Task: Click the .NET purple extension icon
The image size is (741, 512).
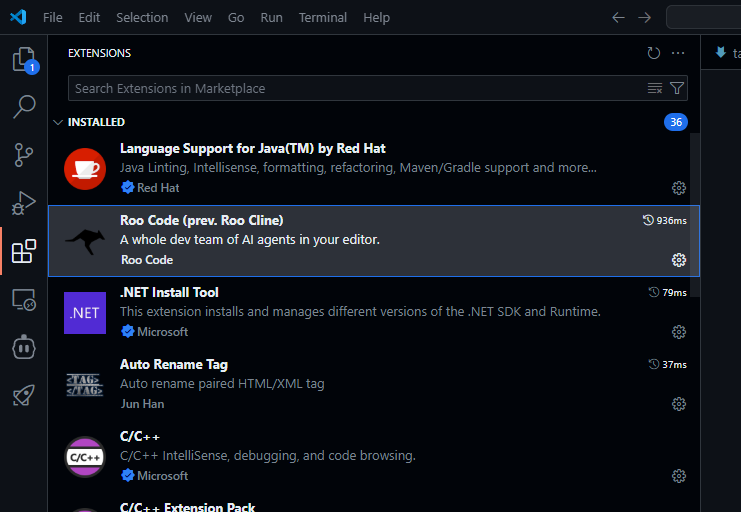Action: click(85, 313)
